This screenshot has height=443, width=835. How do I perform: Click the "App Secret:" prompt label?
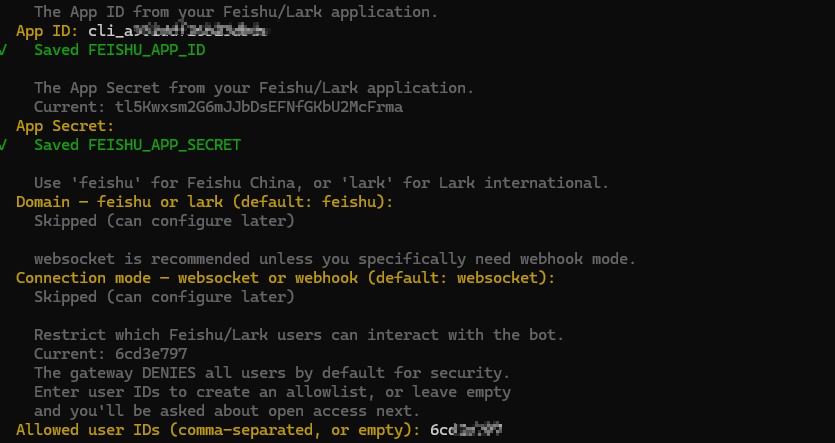pos(65,126)
